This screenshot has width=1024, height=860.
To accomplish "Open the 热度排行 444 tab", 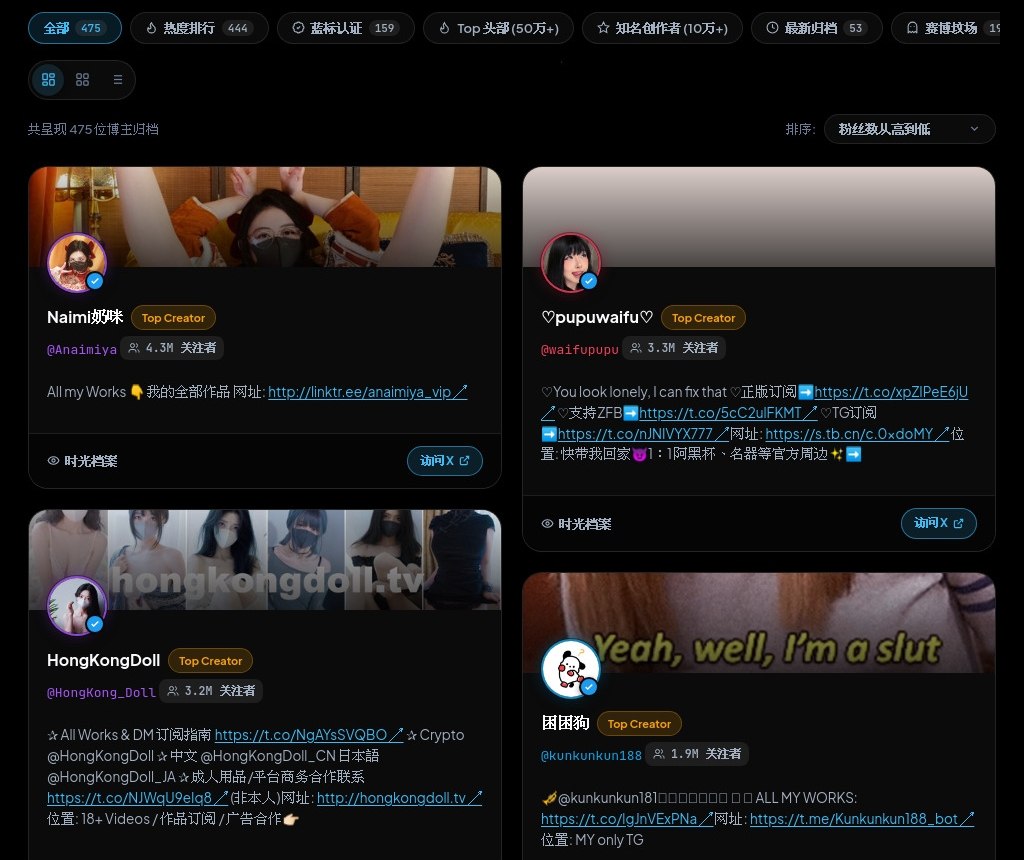I will 199,28.
